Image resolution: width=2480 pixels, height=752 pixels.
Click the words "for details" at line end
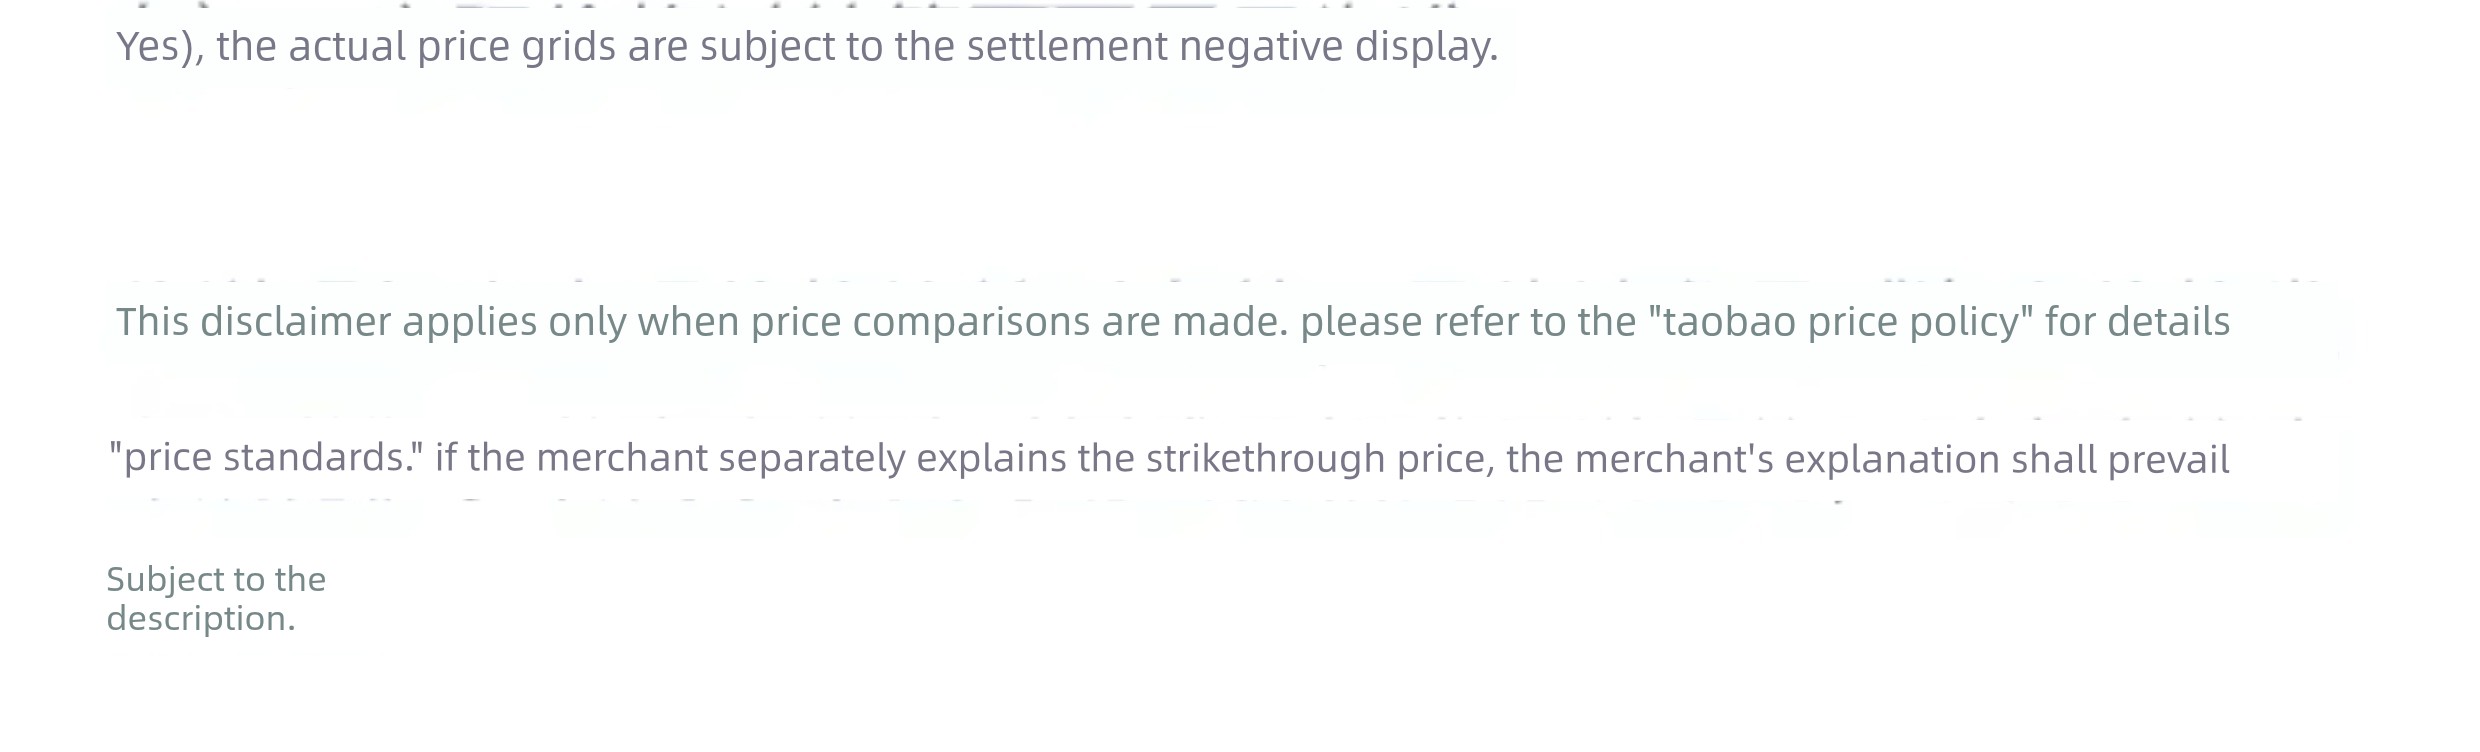2137,323
